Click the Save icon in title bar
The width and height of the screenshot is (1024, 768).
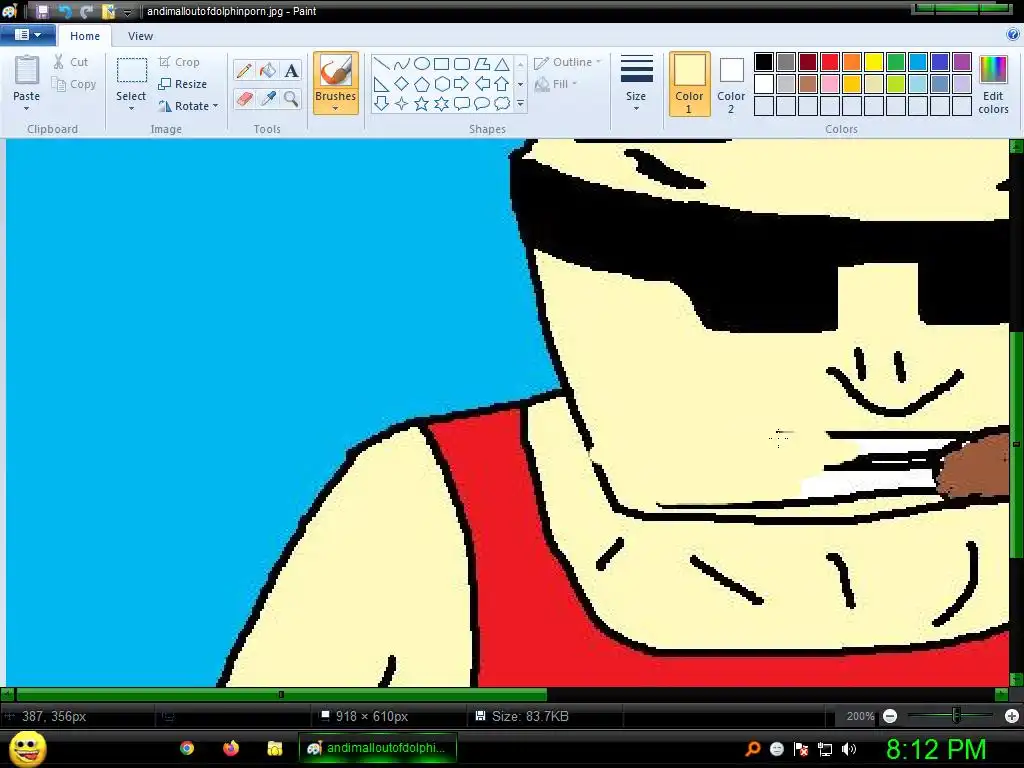[42, 11]
